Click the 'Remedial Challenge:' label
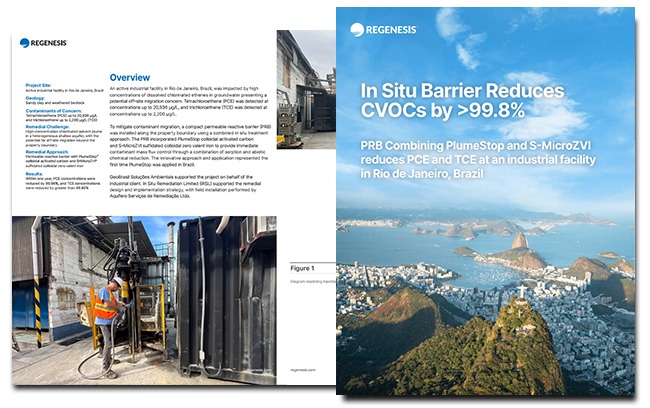Viewport: 650px width, 408px height. click(x=47, y=126)
